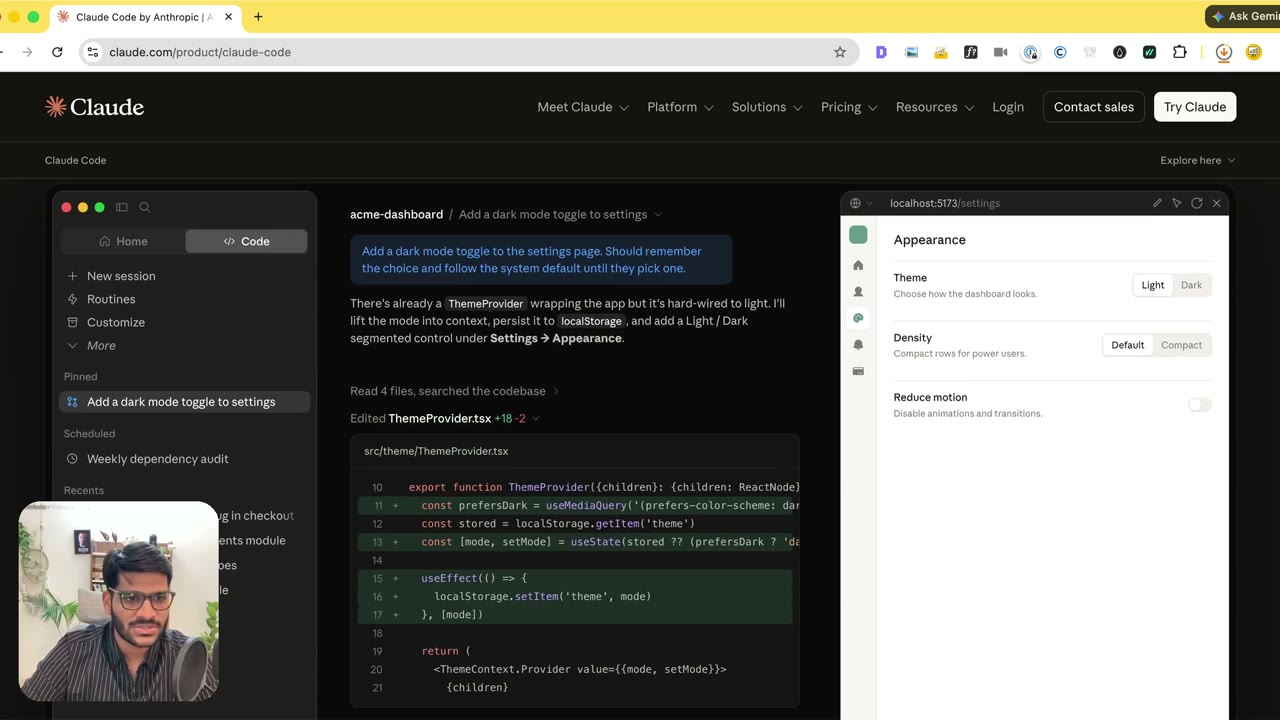Screen dimensions: 1280x720
Task: Open the user profile icon in the dashboard sidebar
Action: 858,292
